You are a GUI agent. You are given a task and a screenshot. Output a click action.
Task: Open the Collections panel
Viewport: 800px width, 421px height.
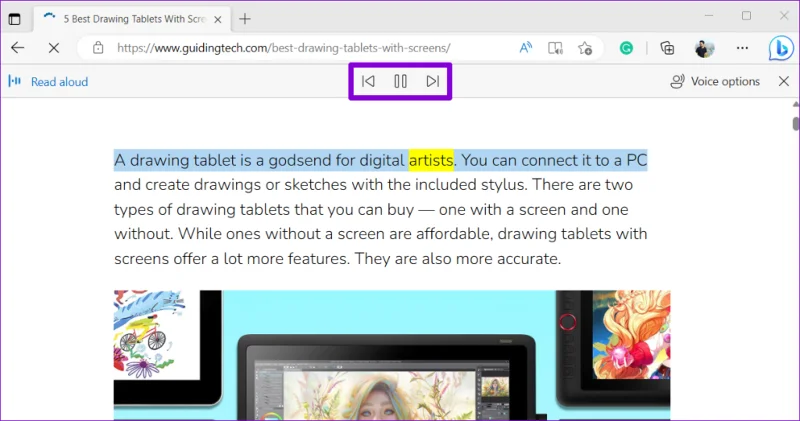667,48
